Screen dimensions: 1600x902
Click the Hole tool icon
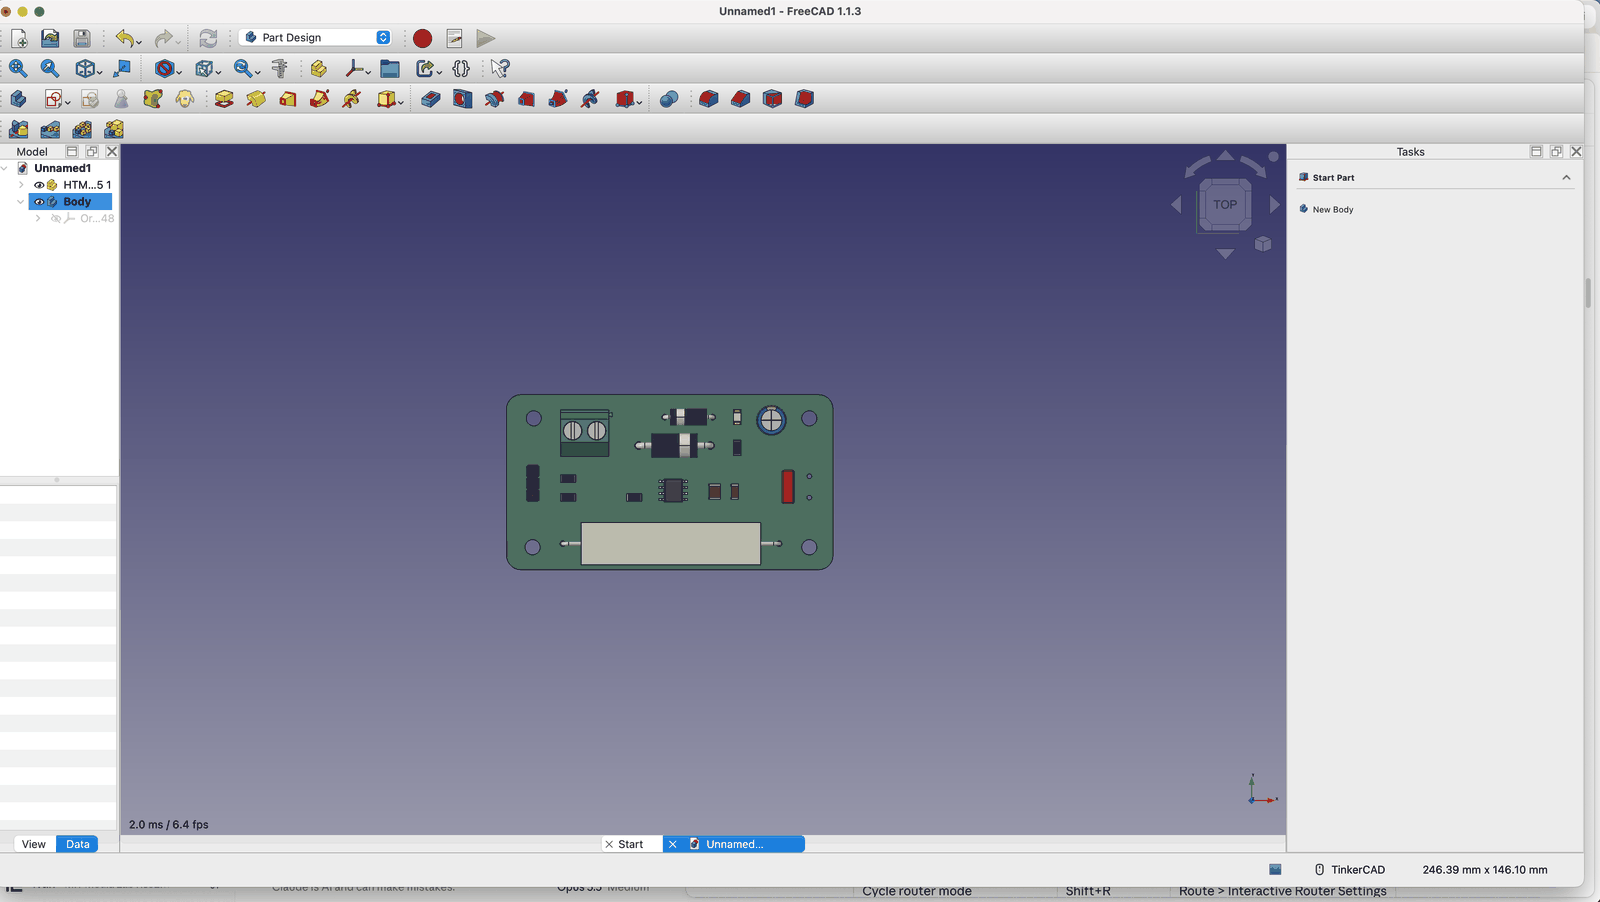[x=462, y=99]
